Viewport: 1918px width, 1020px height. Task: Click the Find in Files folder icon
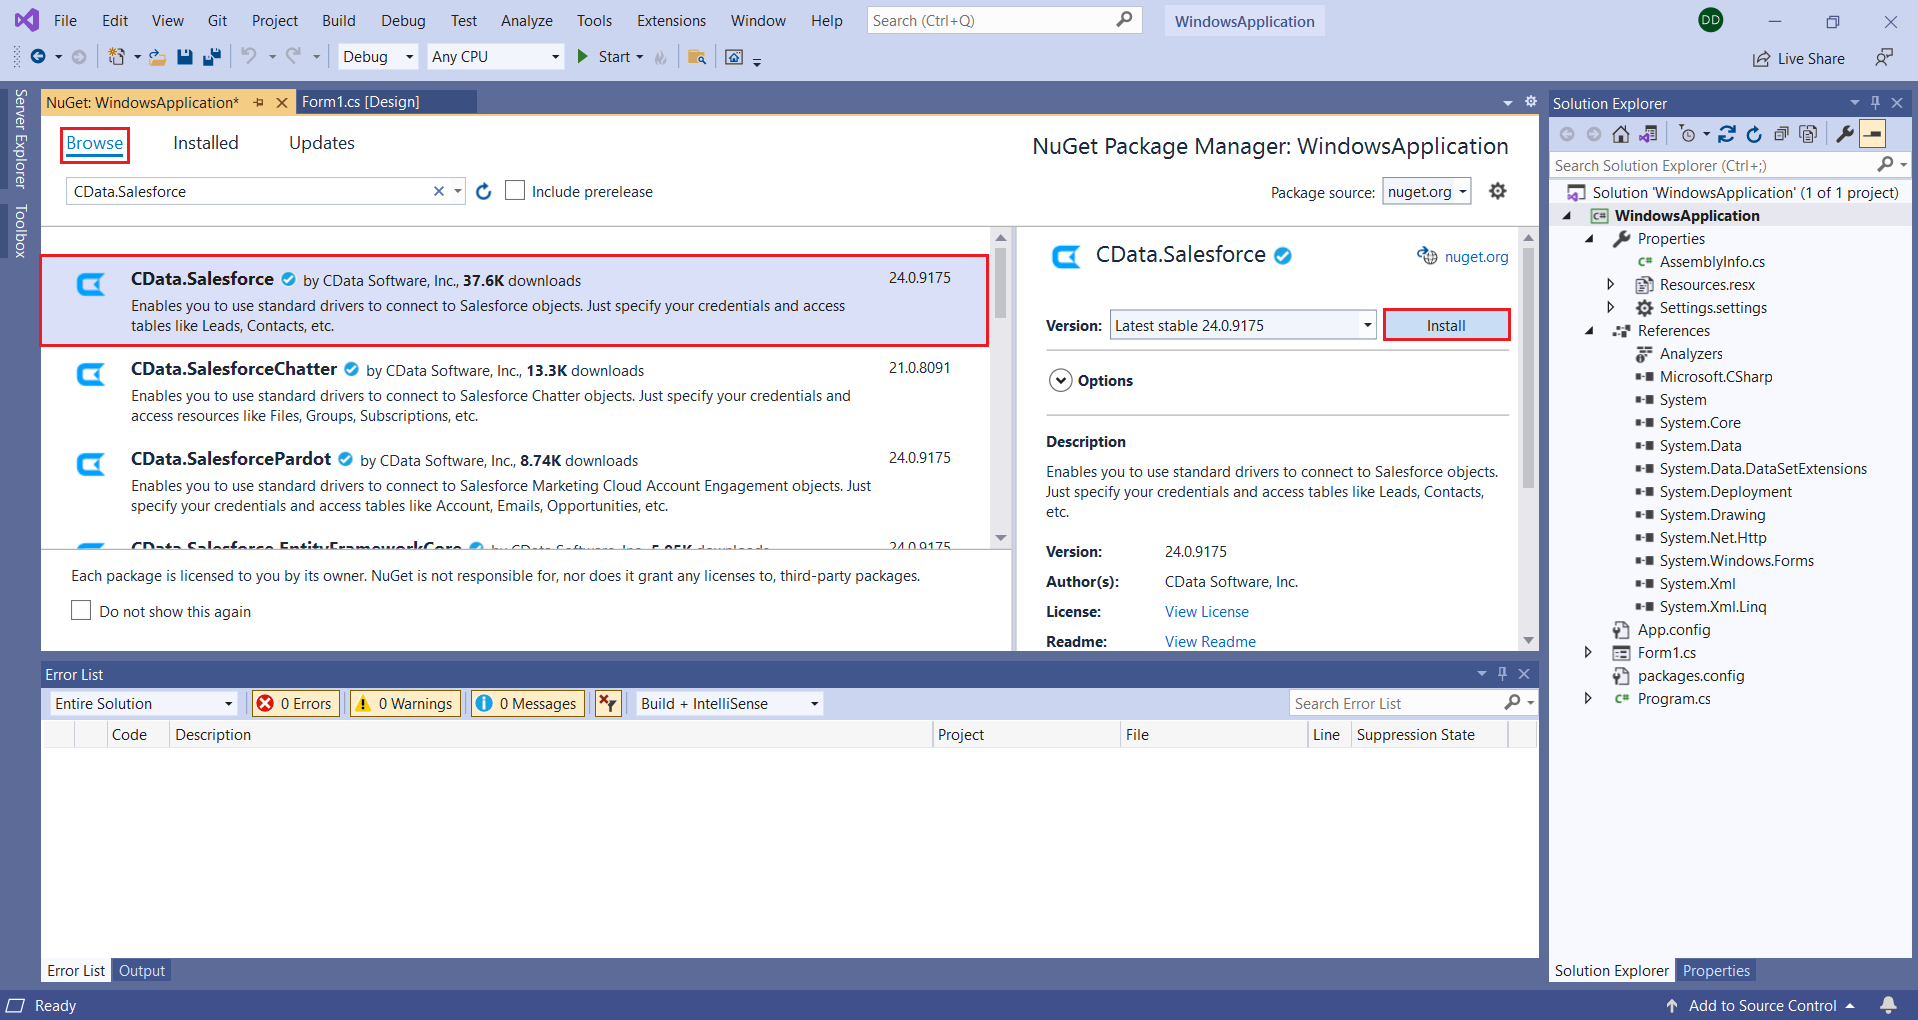click(697, 57)
